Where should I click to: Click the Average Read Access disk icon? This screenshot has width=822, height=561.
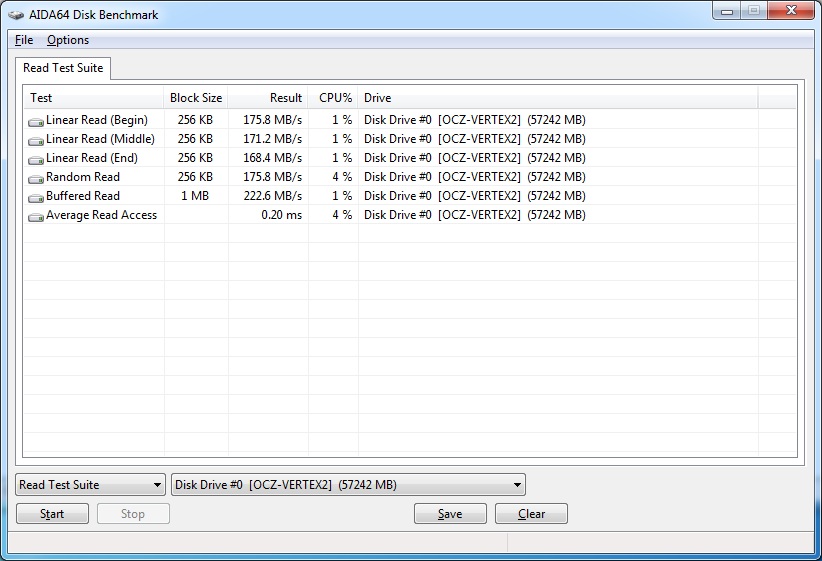[x=36, y=216]
